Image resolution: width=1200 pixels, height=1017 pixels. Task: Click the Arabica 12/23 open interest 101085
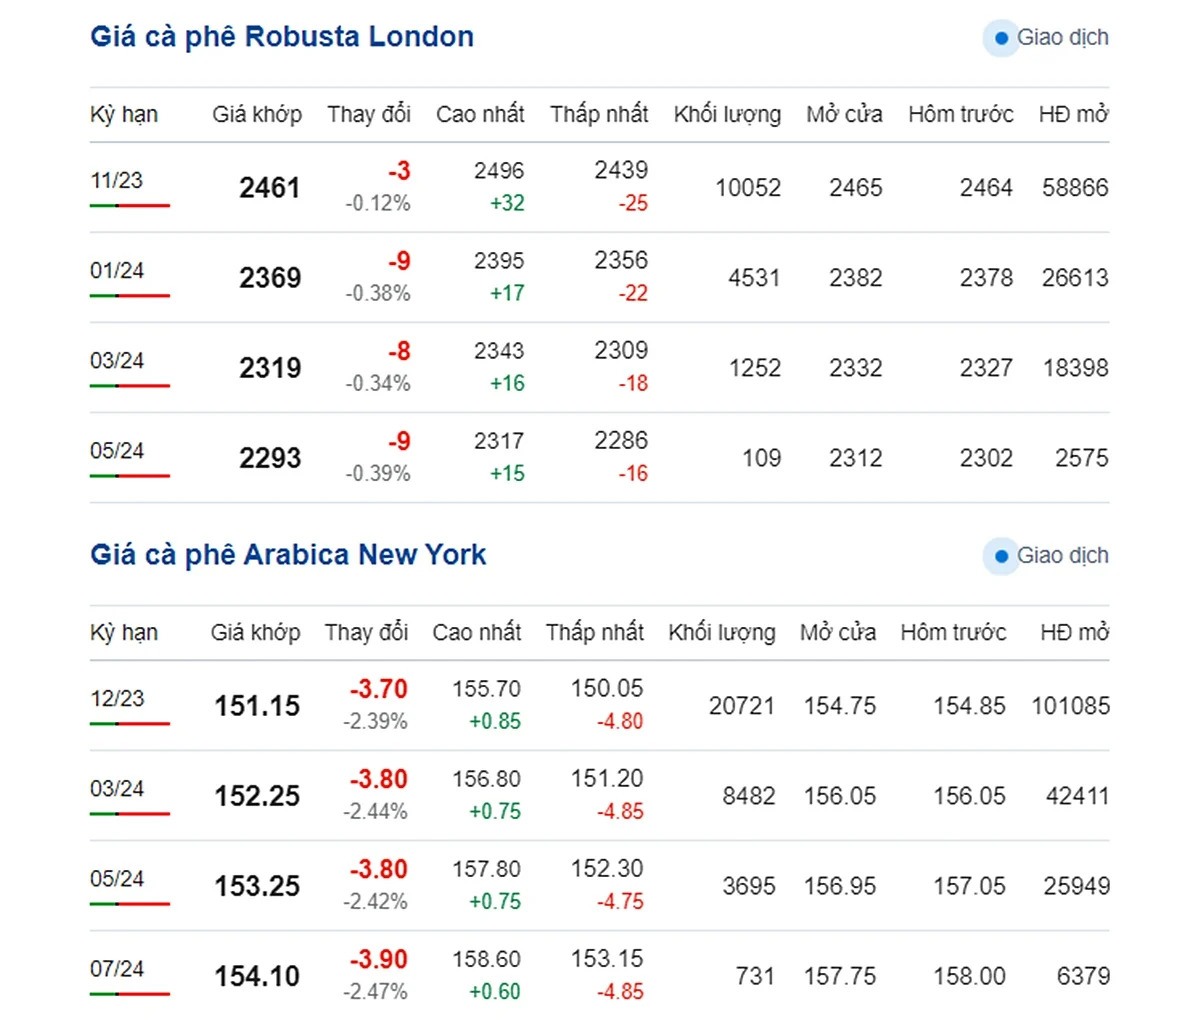[1070, 706]
